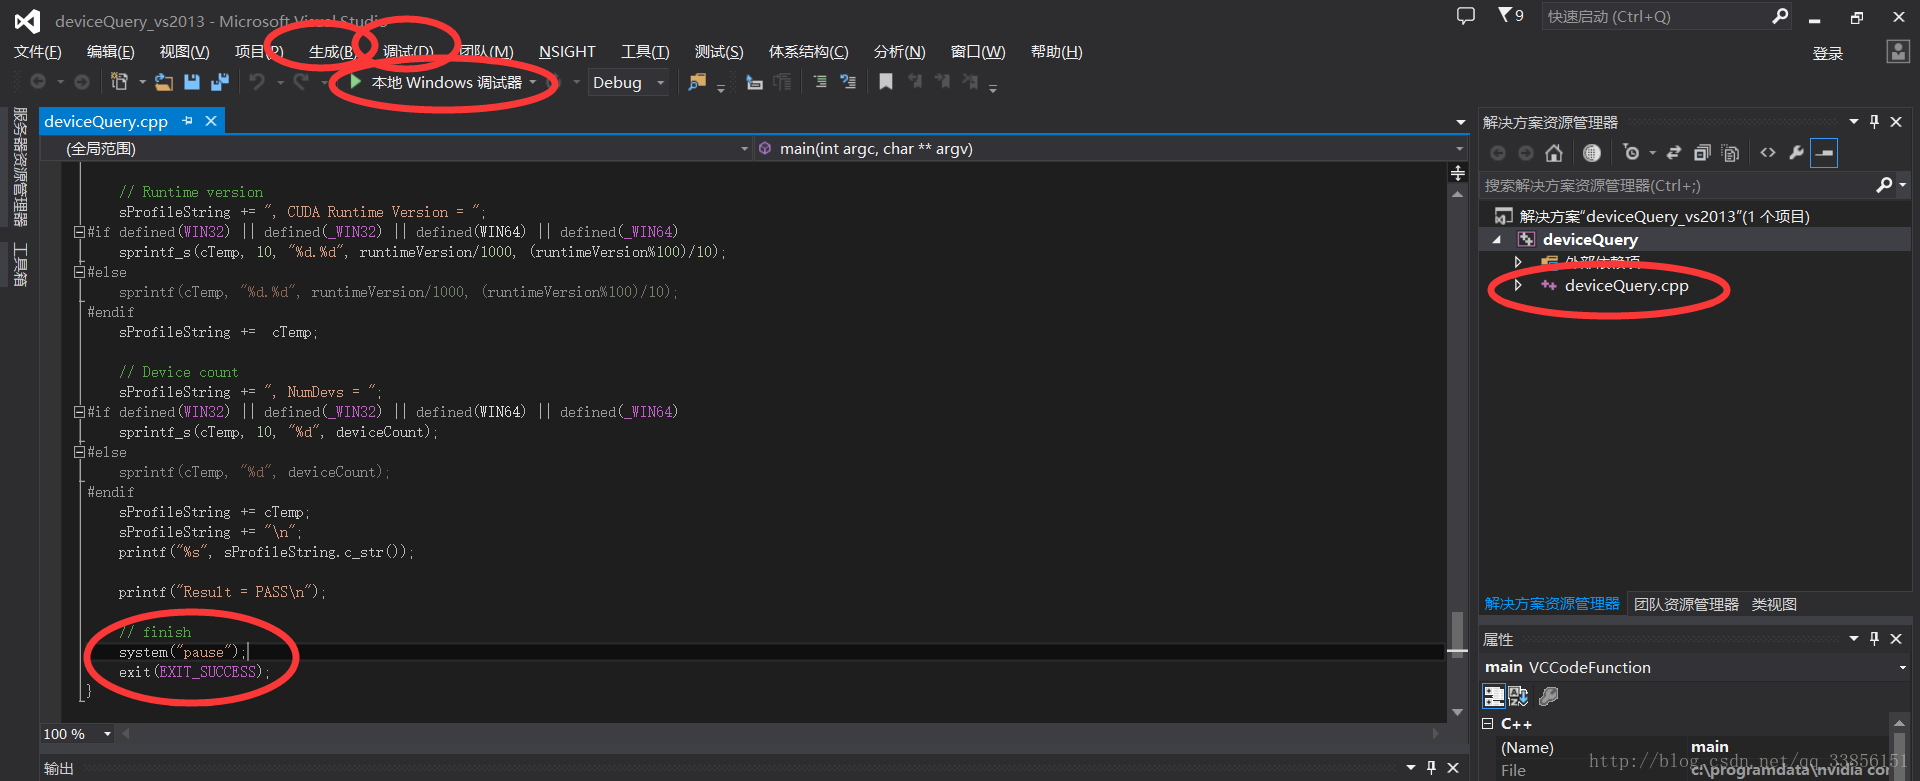This screenshot has width=1920, height=781.
Task: Switch to the 类视图 tab
Action: pyautogui.click(x=1774, y=604)
